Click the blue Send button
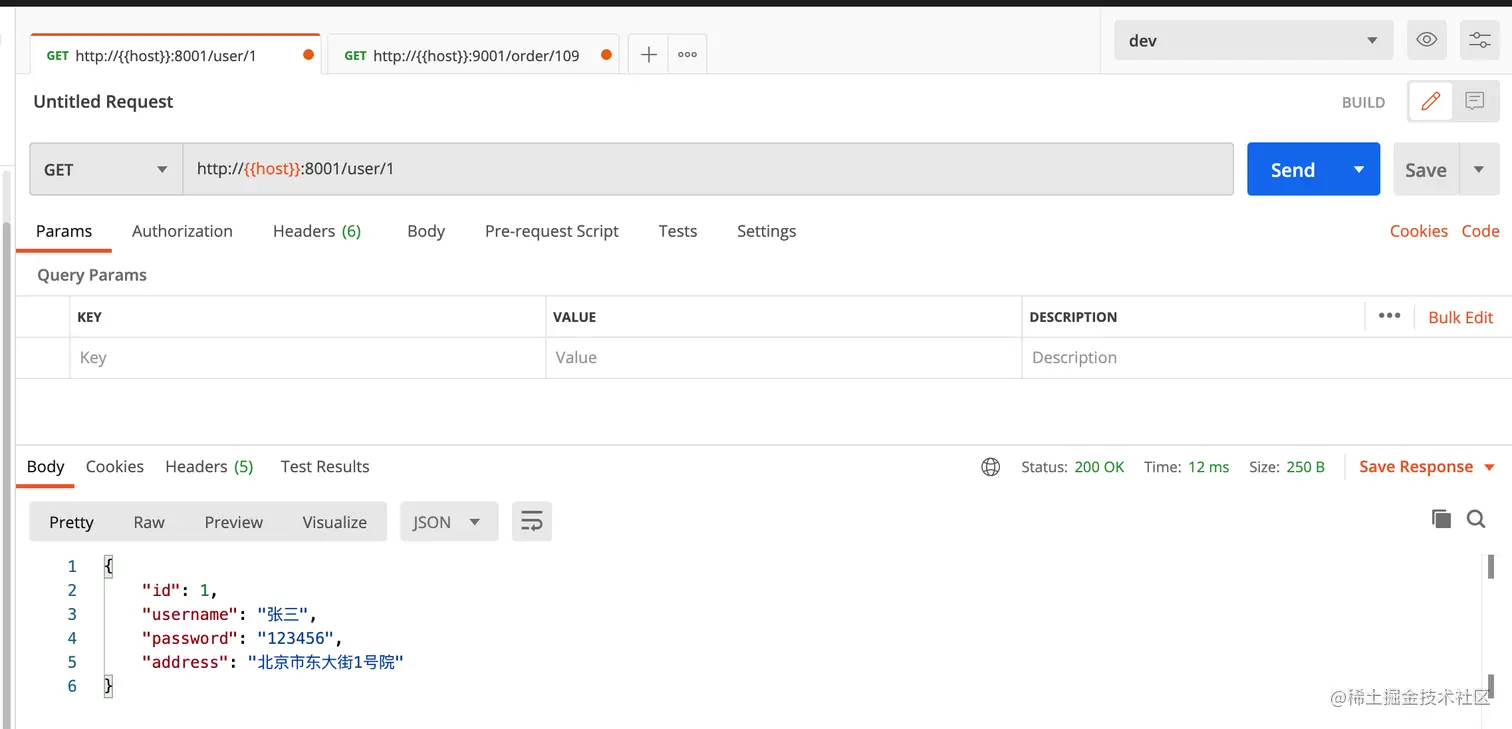This screenshot has width=1512, height=729. [1293, 169]
